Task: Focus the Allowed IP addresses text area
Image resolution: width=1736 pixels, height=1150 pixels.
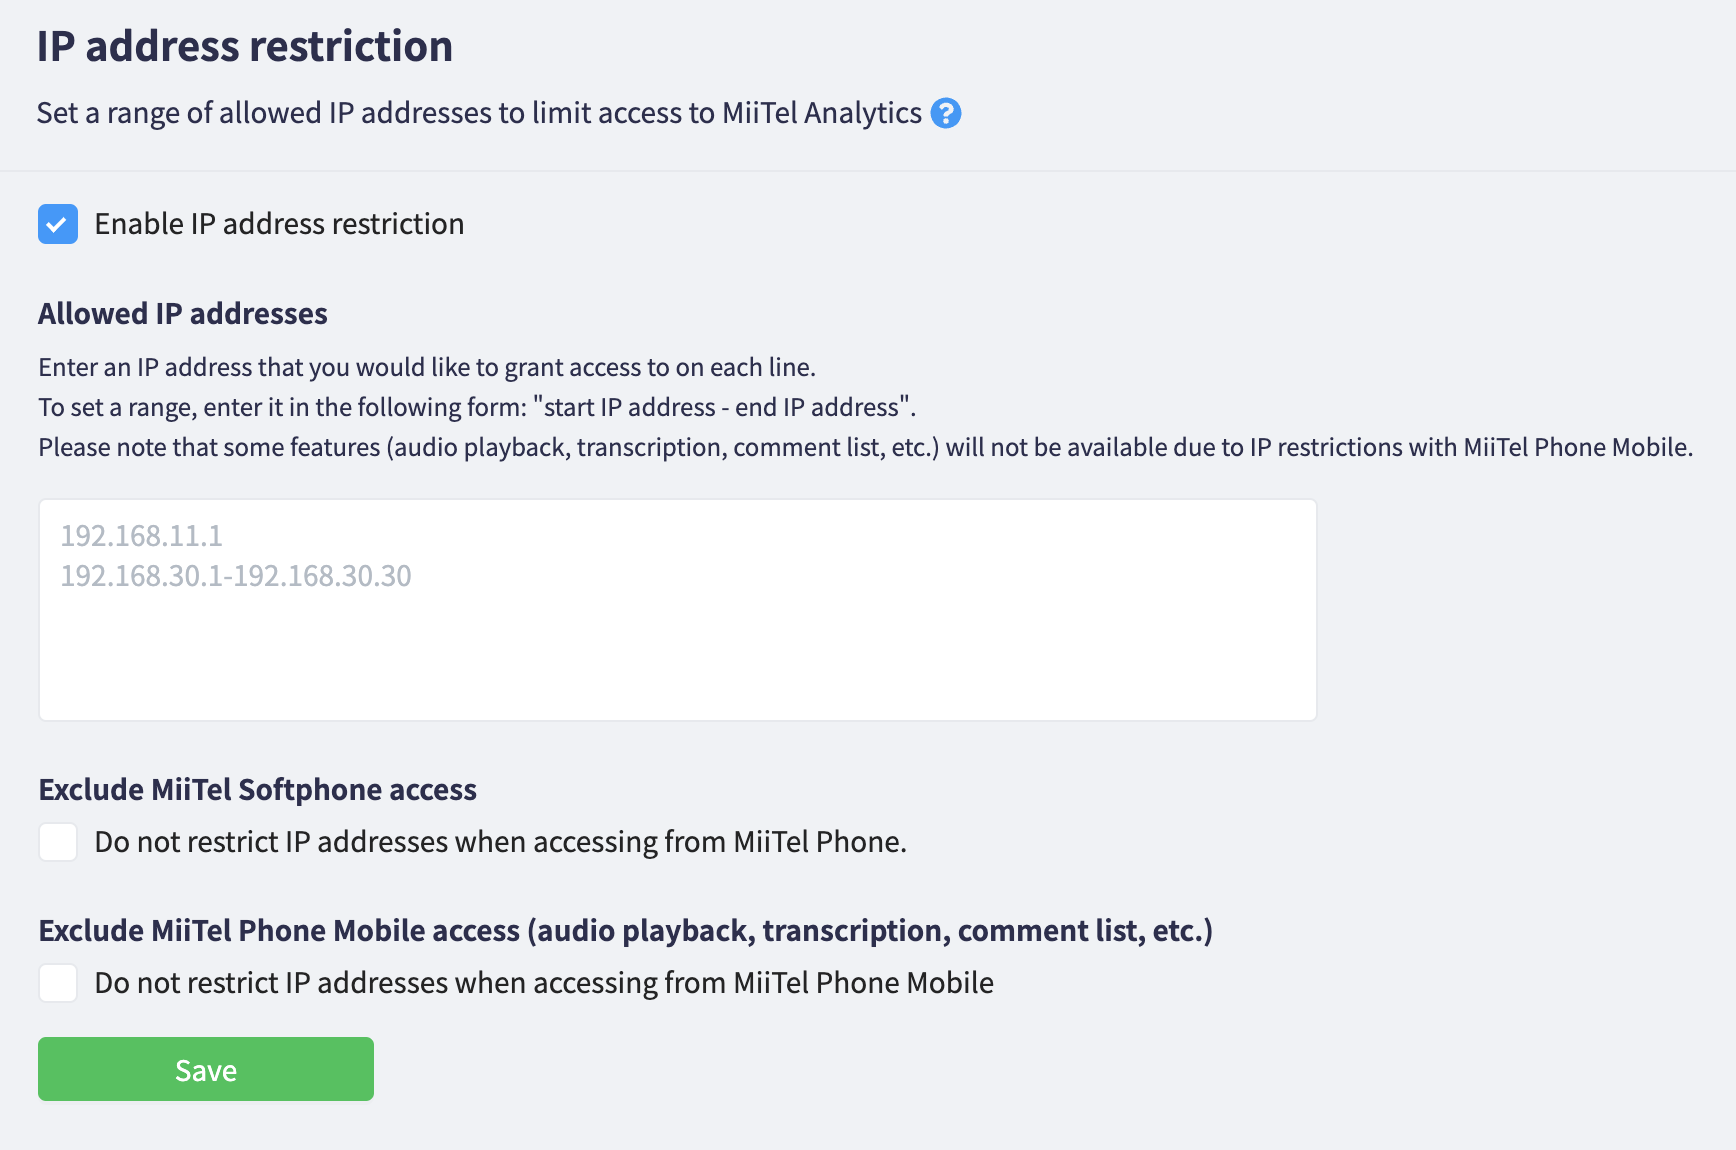Action: pos(678,610)
